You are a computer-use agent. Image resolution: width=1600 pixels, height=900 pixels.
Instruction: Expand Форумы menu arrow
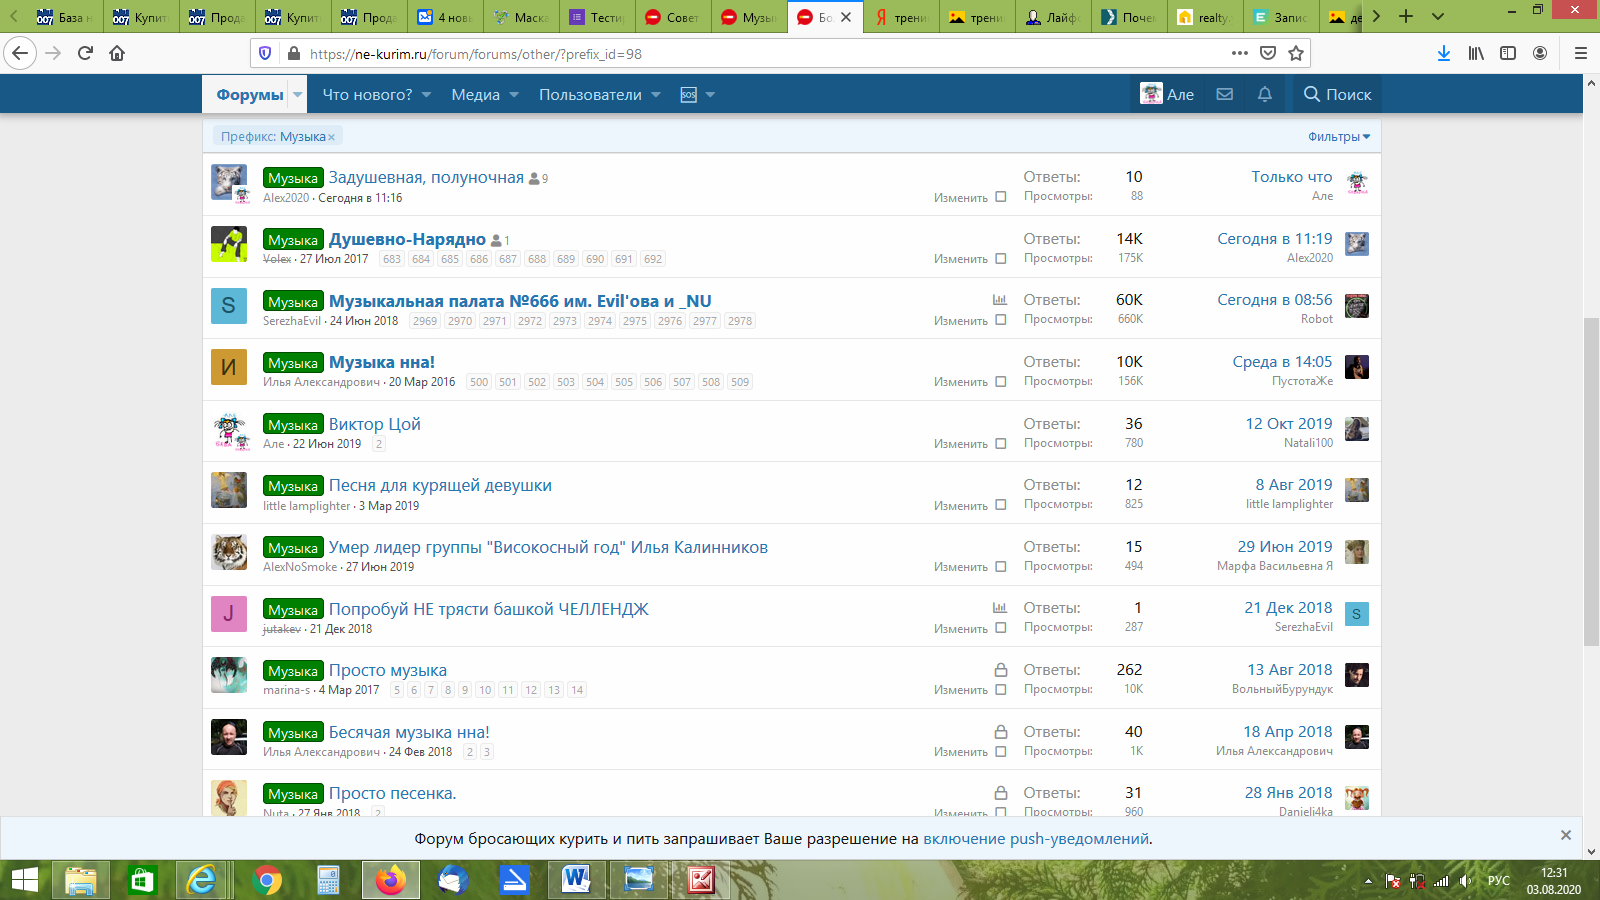[x=297, y=95]
